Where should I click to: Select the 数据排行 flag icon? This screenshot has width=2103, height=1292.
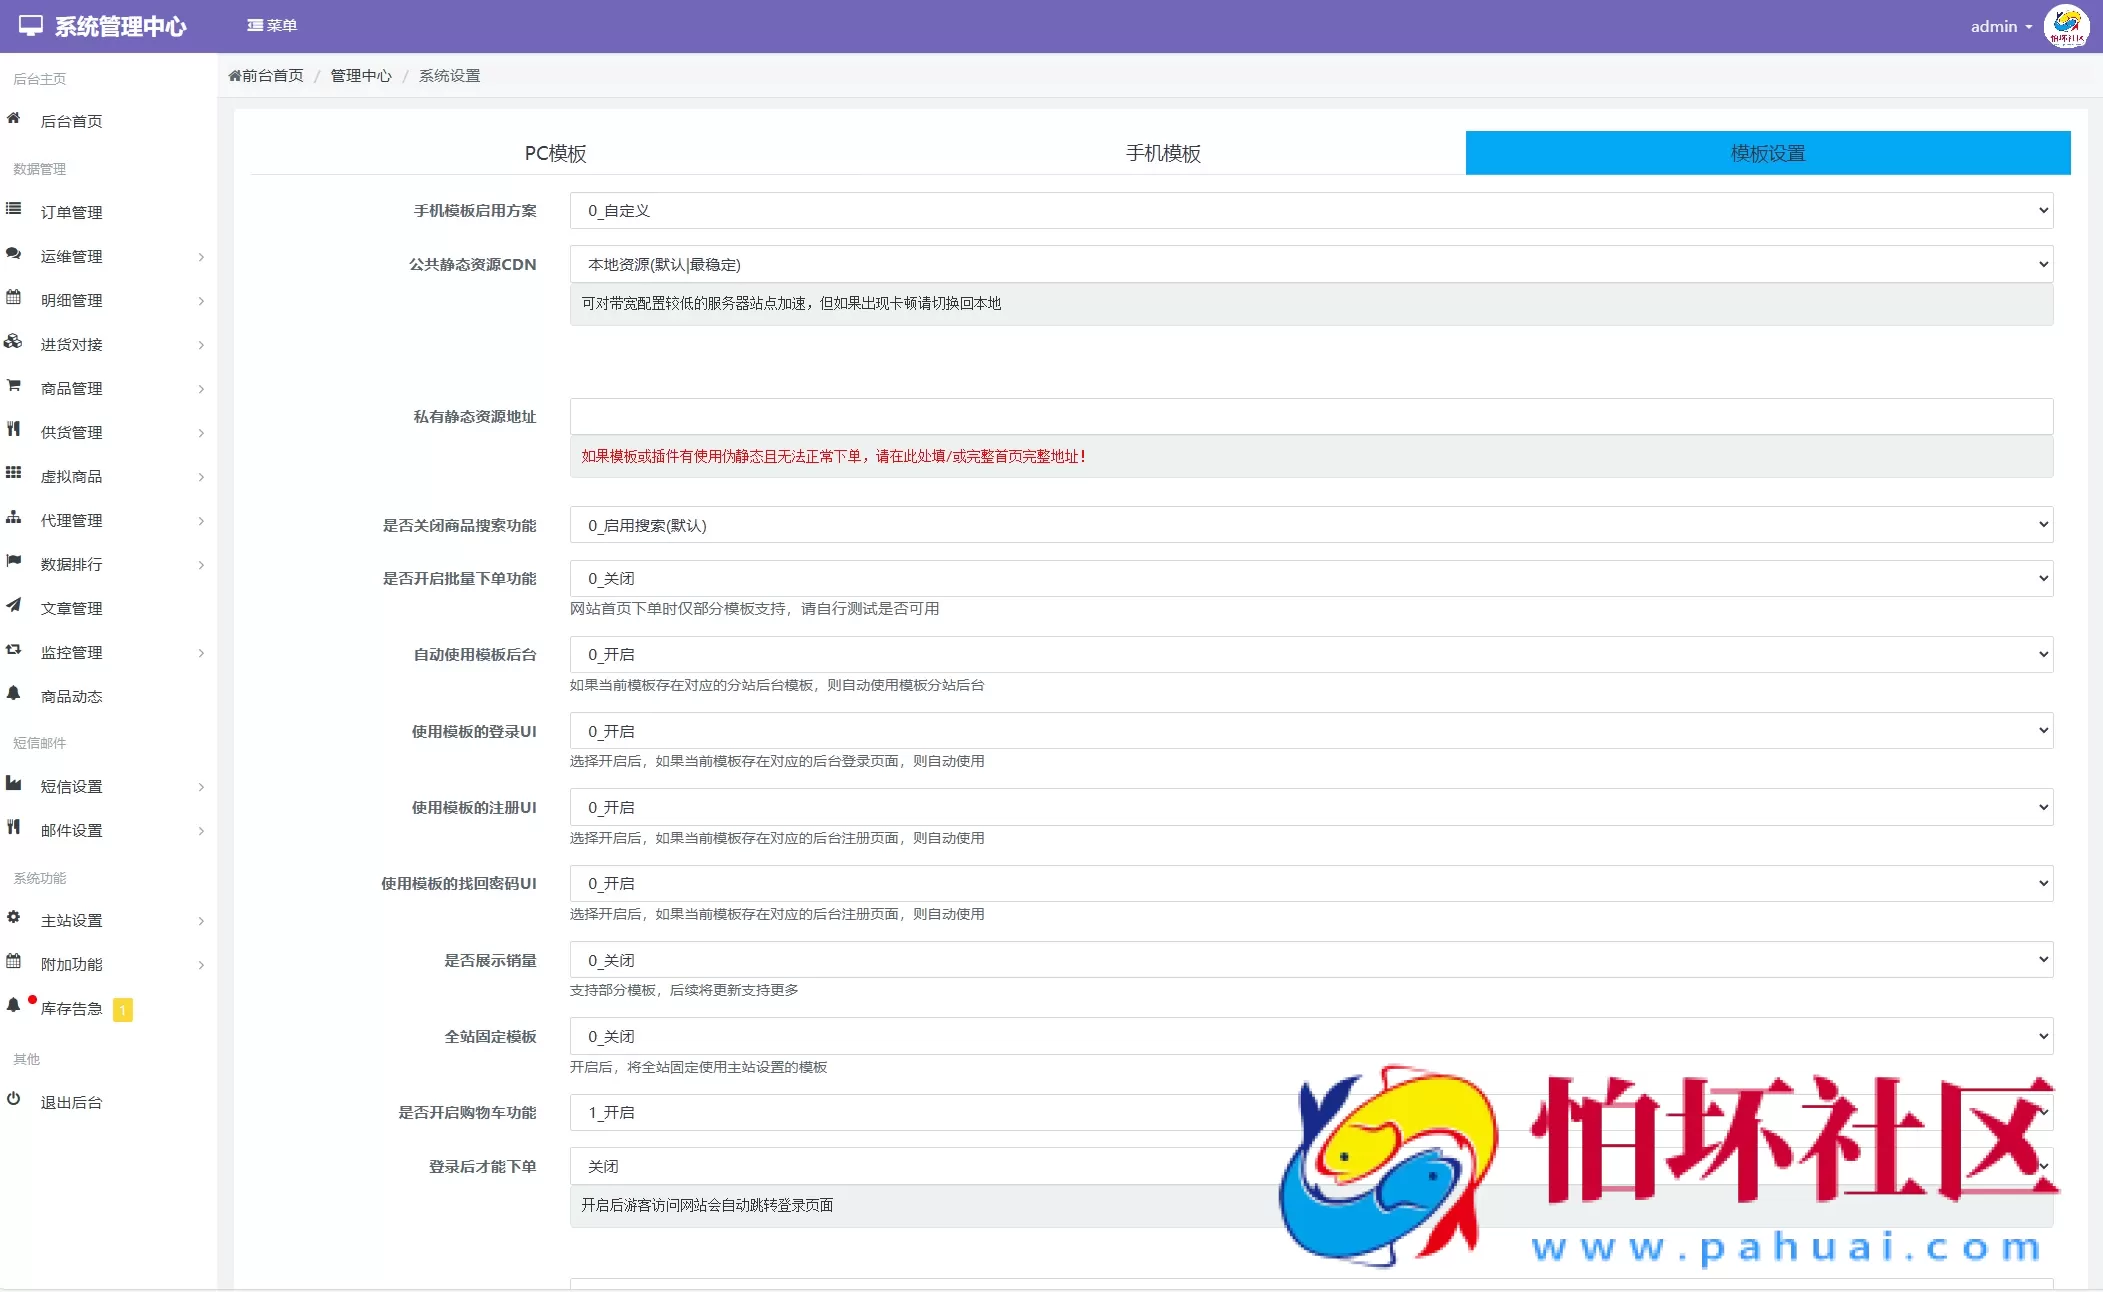pyautogui.click(x=13, y=563)
